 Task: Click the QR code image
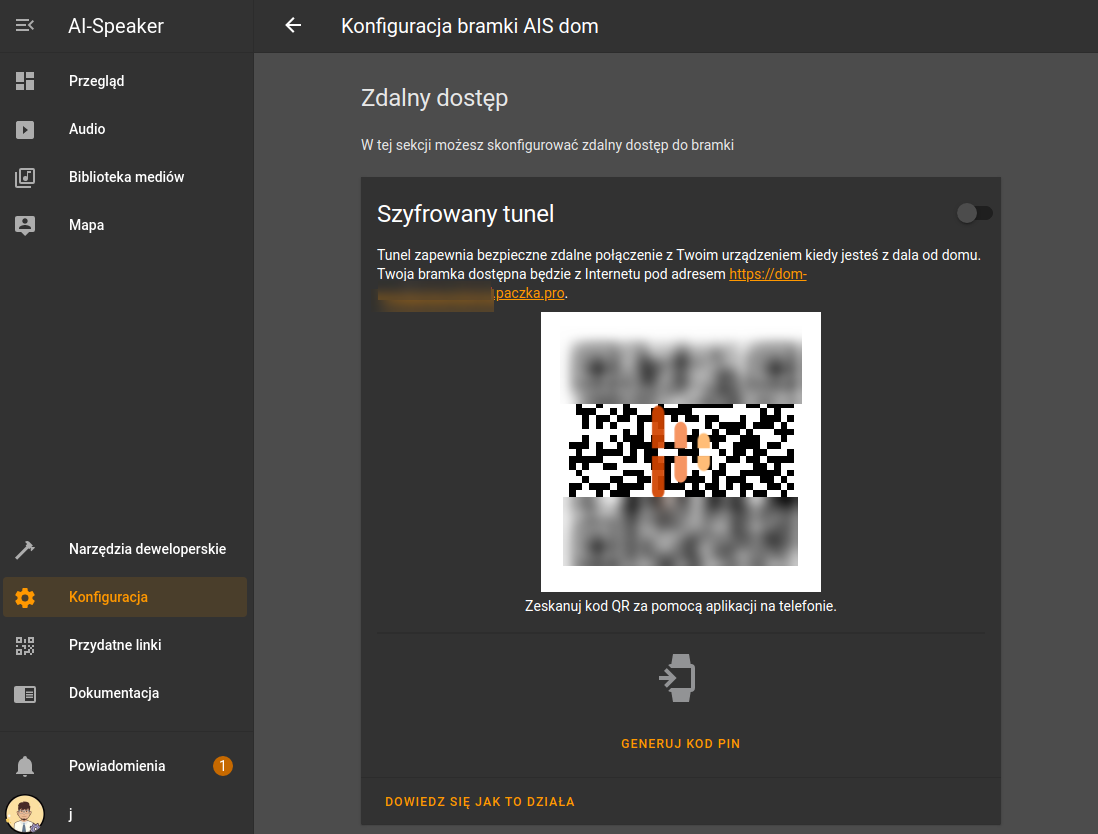click(681, 452)
